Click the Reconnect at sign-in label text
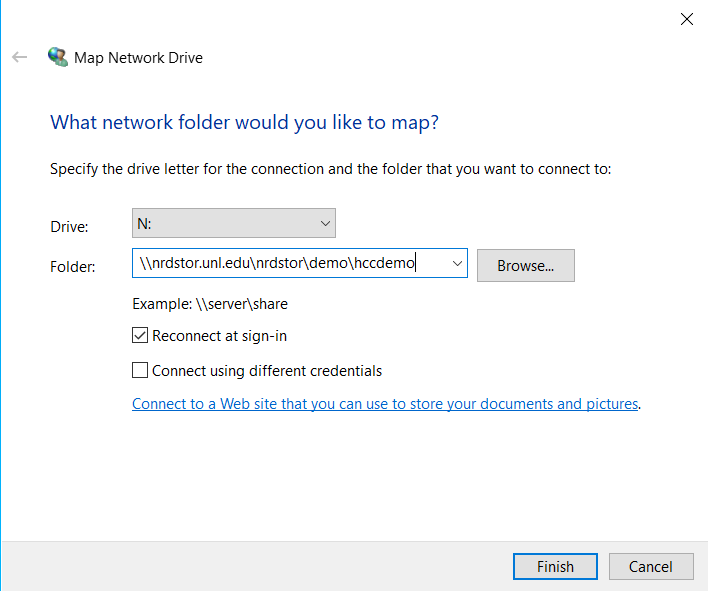 click(x=220, y=336)
